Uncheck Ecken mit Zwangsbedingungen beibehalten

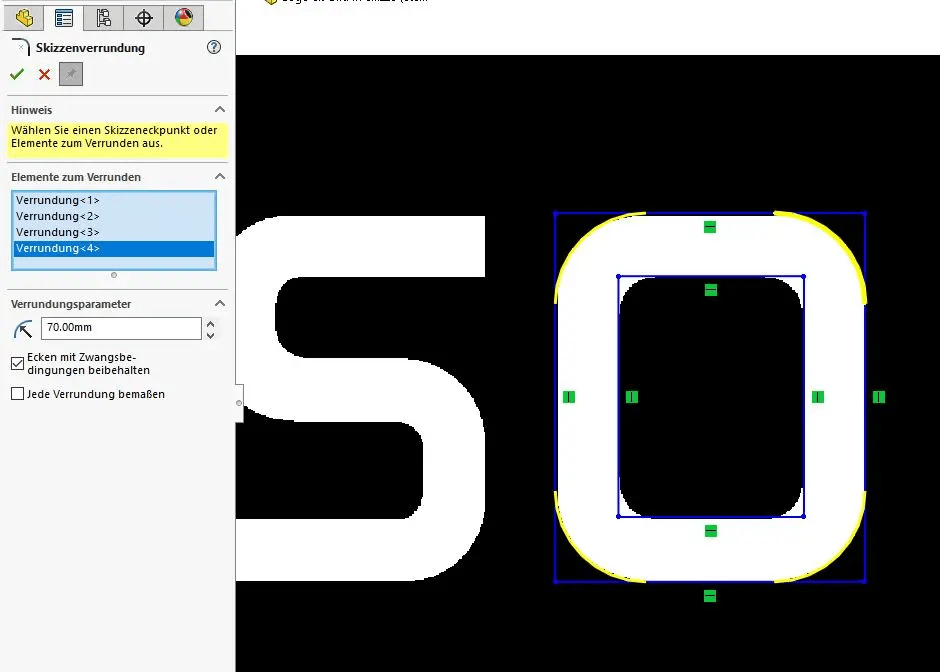[17, 363]
